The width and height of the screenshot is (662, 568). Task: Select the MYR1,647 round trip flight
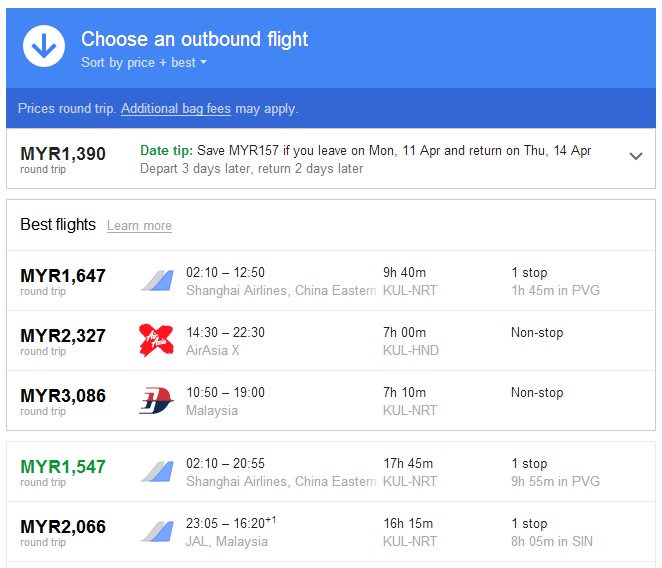(331, 281)
